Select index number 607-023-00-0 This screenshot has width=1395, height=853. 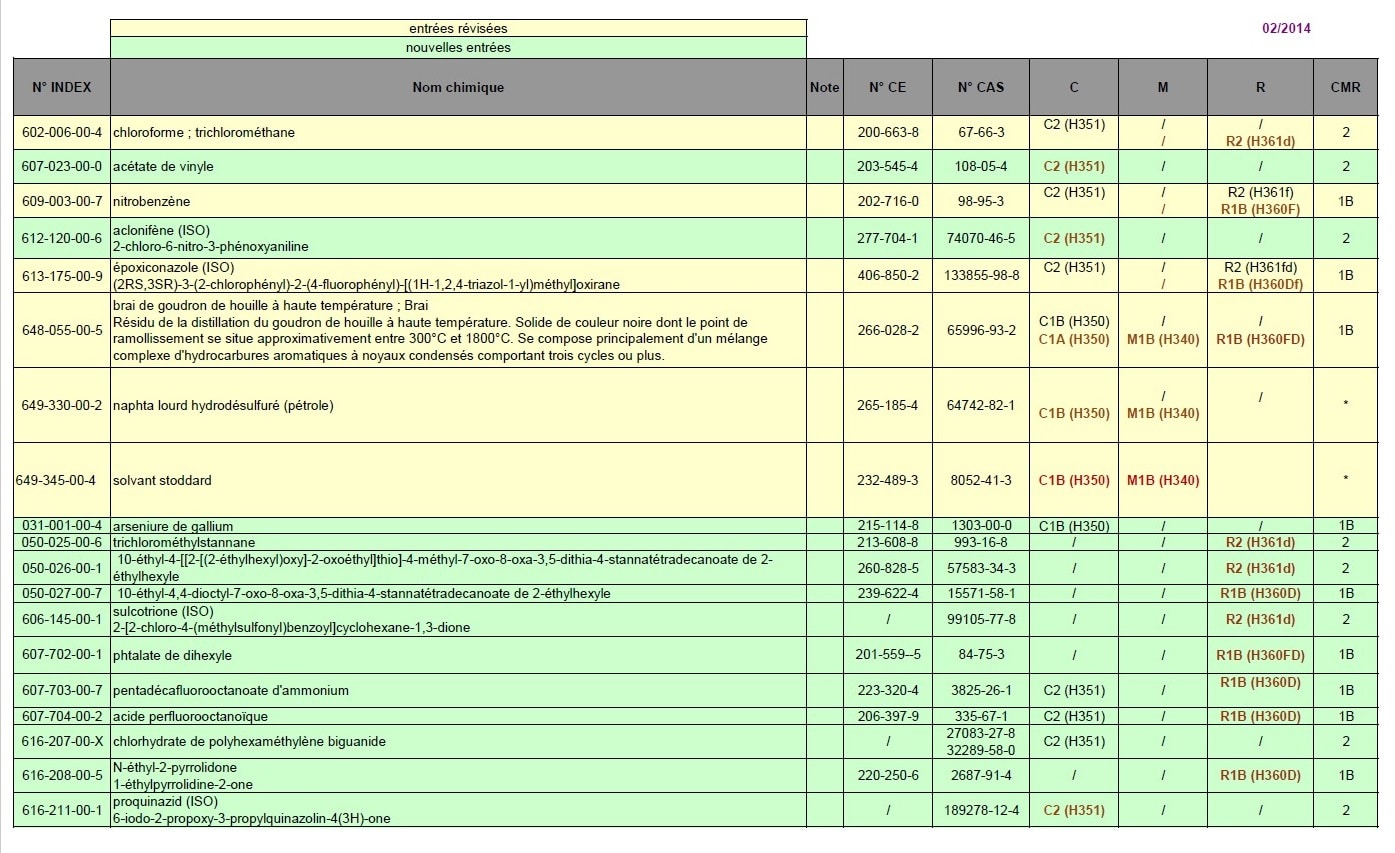[62, 166]
